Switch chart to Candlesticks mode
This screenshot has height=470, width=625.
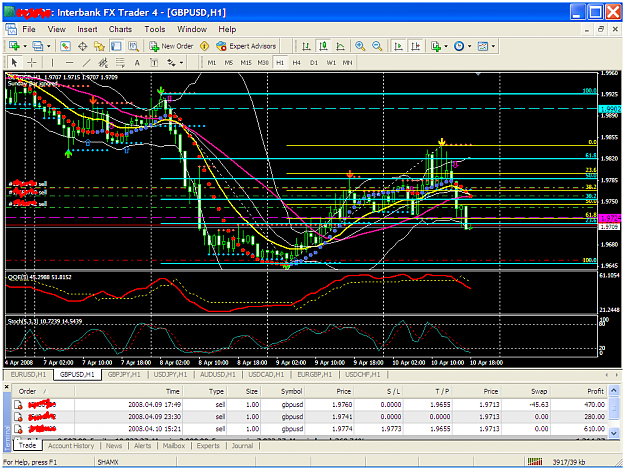tap(323, 46)
